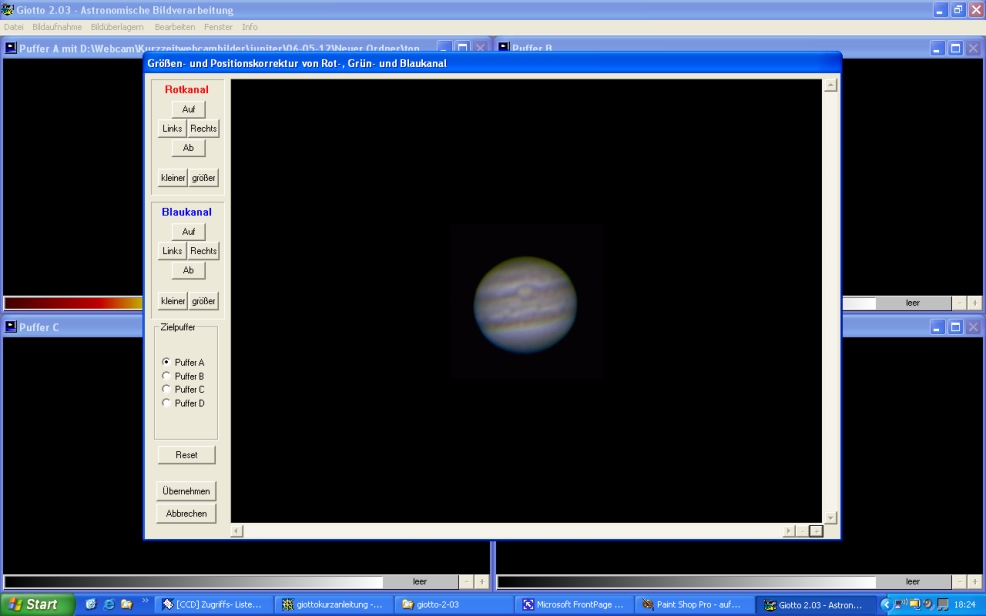Click the horizontal scrollbar left arrow in preview
The image size is (986, 616).
[237, 531]
